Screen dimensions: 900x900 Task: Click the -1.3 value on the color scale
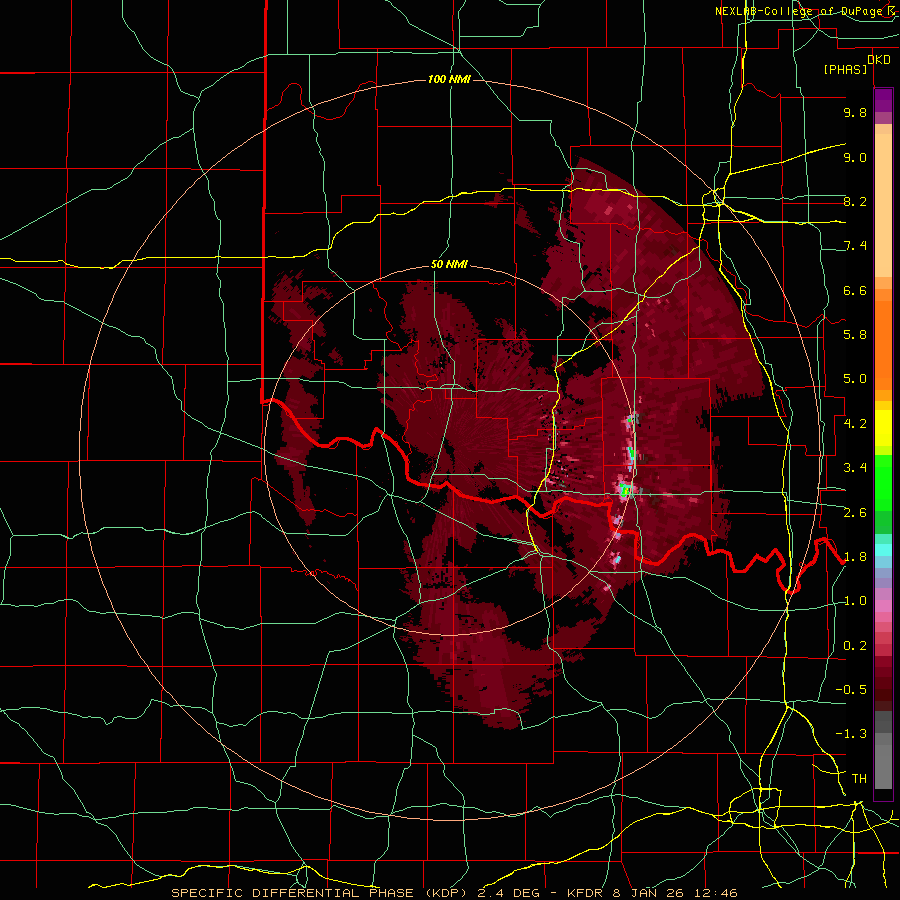(851, 735)
